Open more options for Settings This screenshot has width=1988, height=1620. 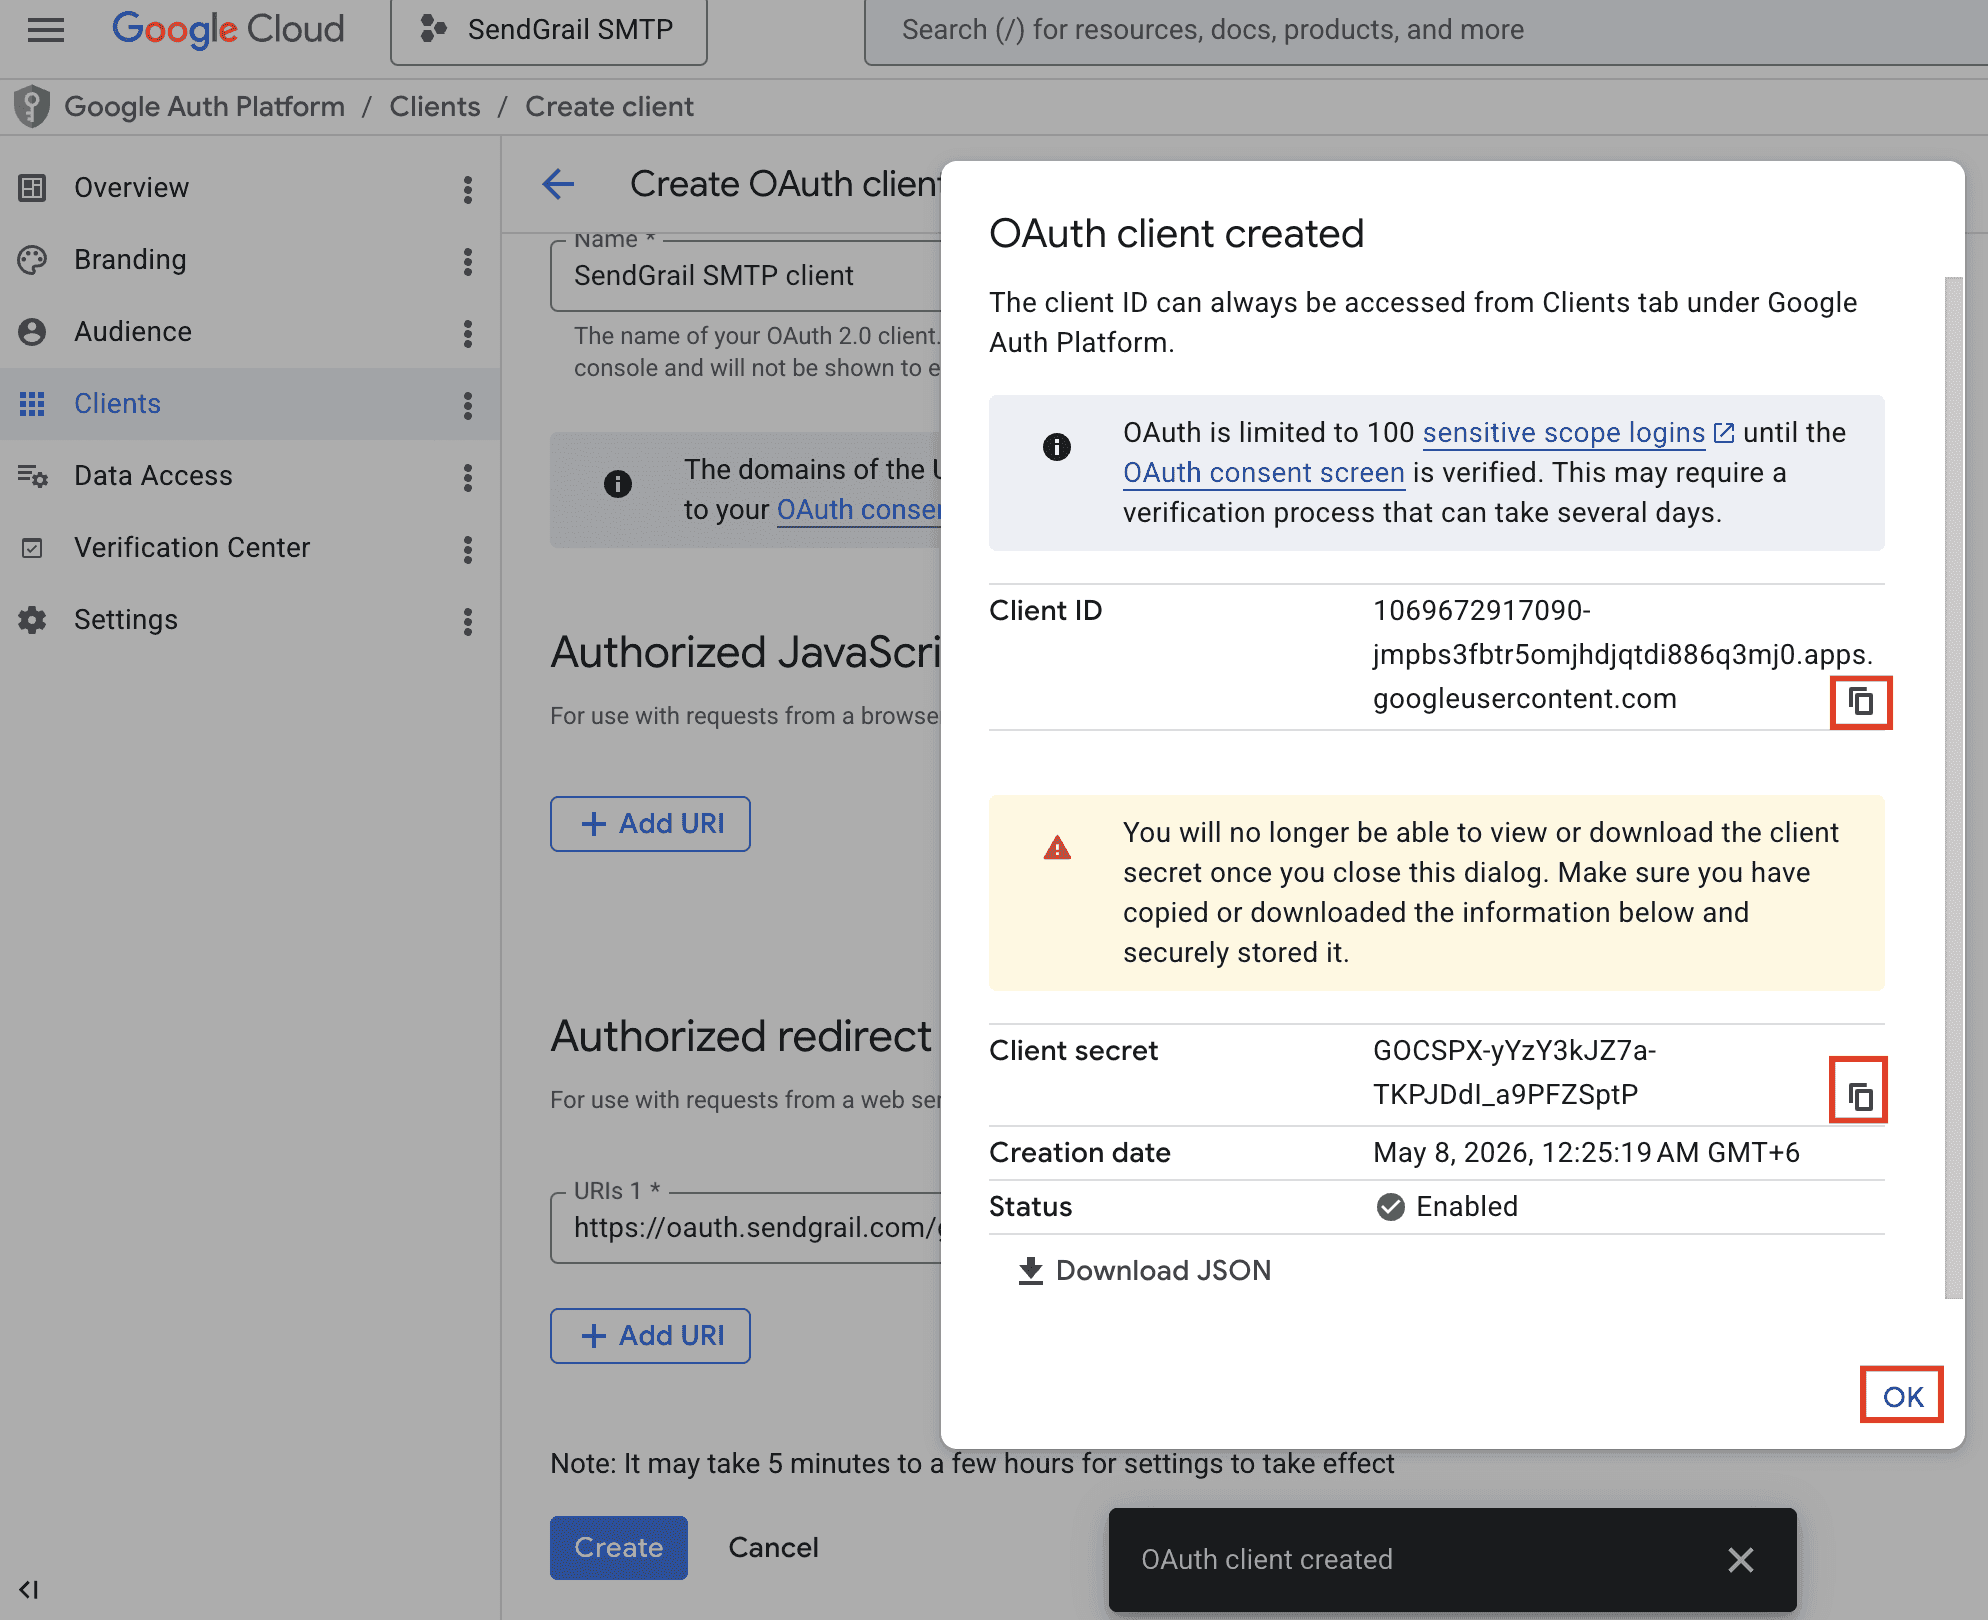coord(468,621)
